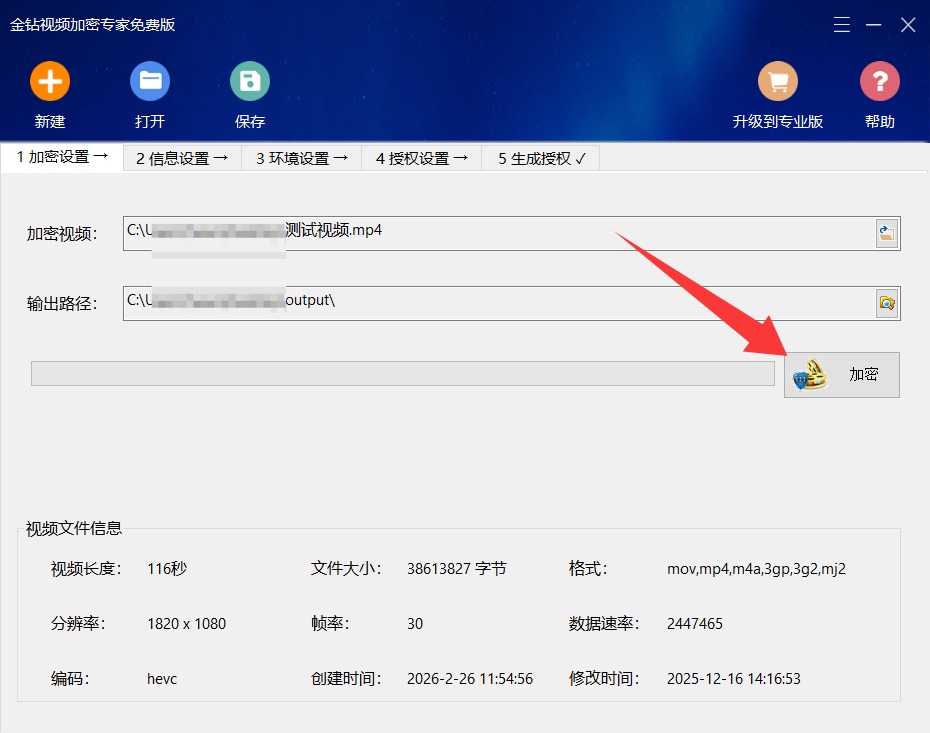Click the 输出路径: label
Image resolution: width=930 pixels, height=733 pixels.
62,304
